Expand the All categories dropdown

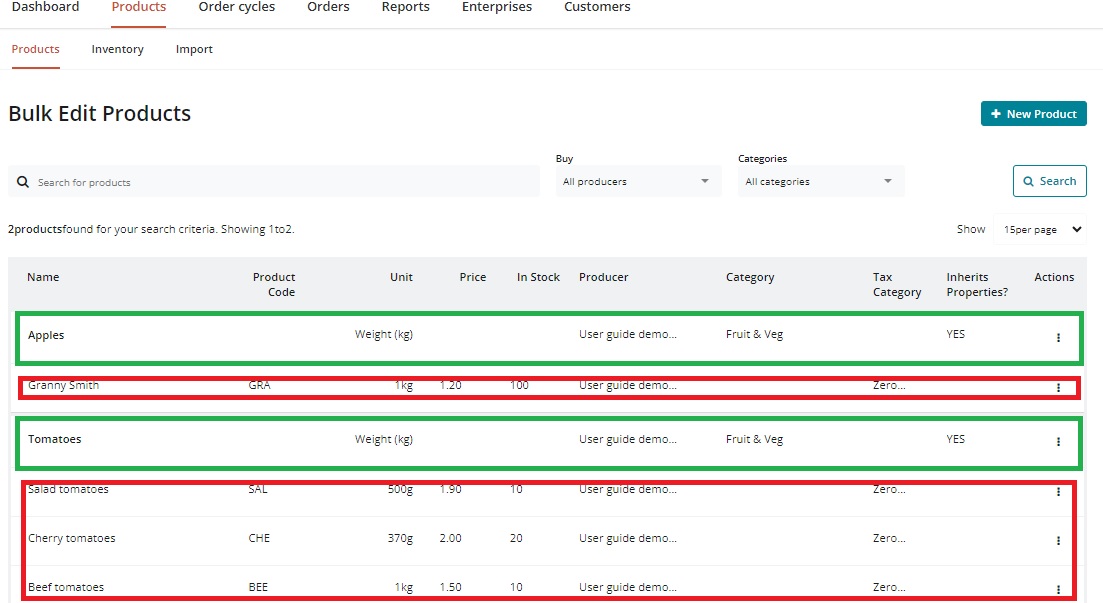pyautogui.click(x=820, y=182)
